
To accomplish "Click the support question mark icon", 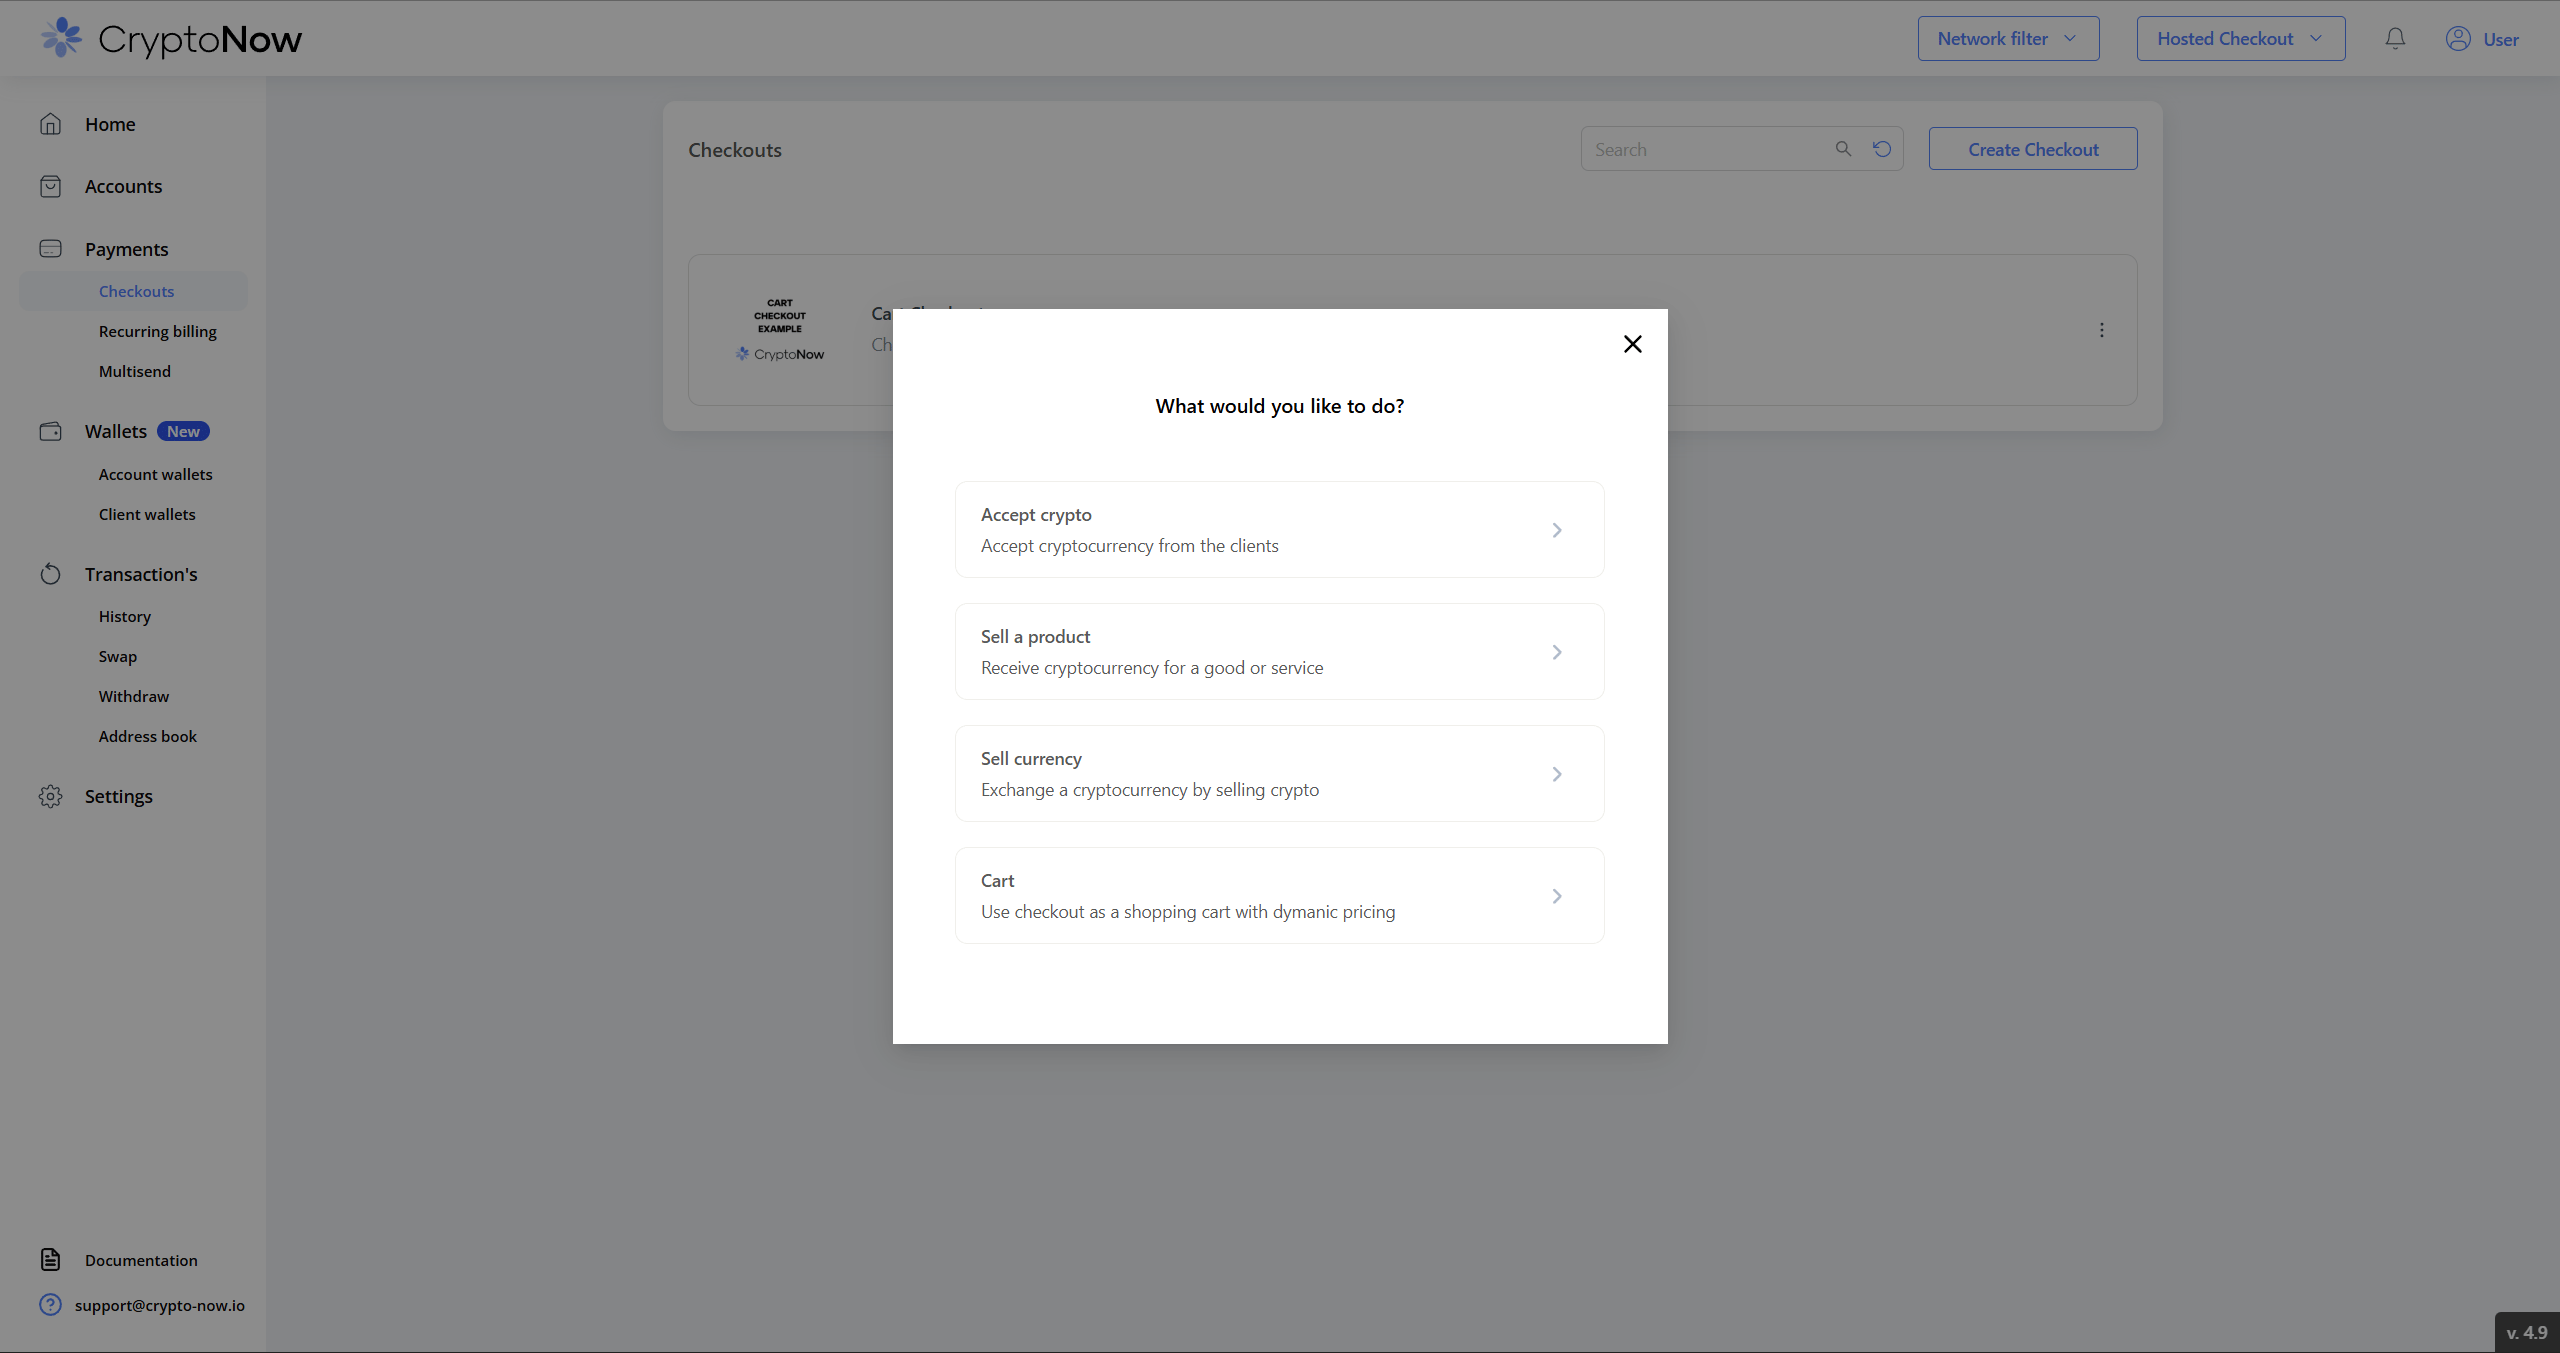I will pos(51,1305).
